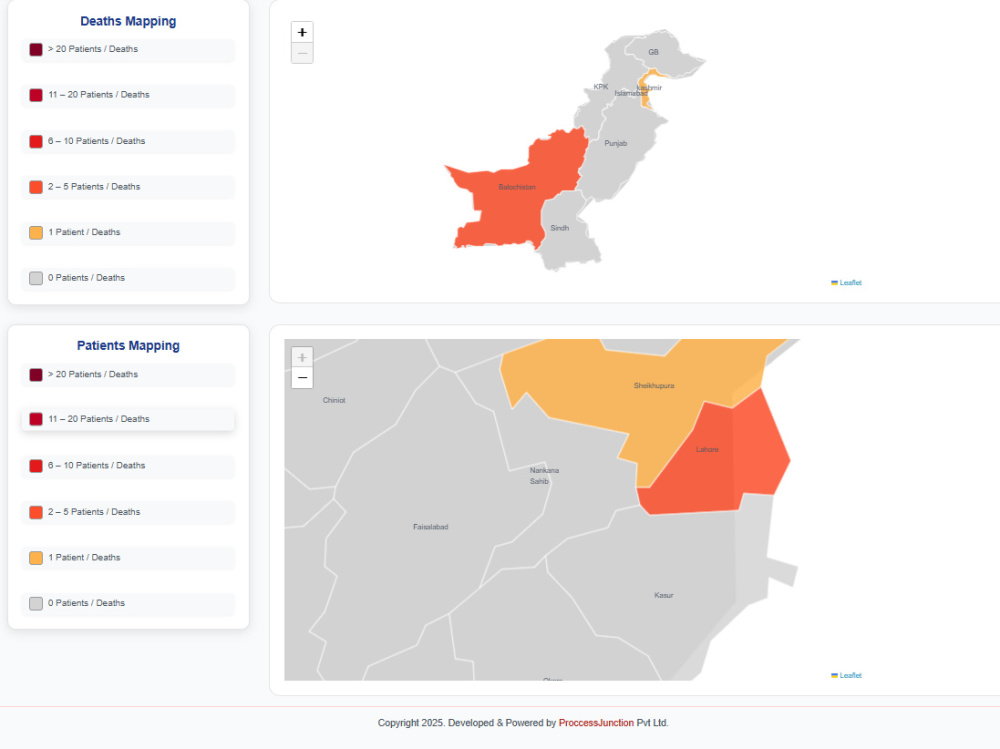The image size is (1000, 749).
Task: Select KPK province on the map
Action: coord(601,87)
